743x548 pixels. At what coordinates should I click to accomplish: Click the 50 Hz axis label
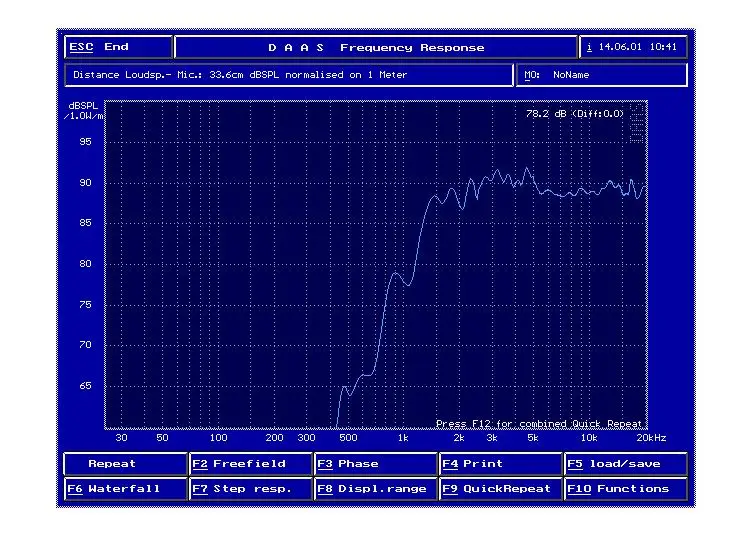[x=163, y=438]
